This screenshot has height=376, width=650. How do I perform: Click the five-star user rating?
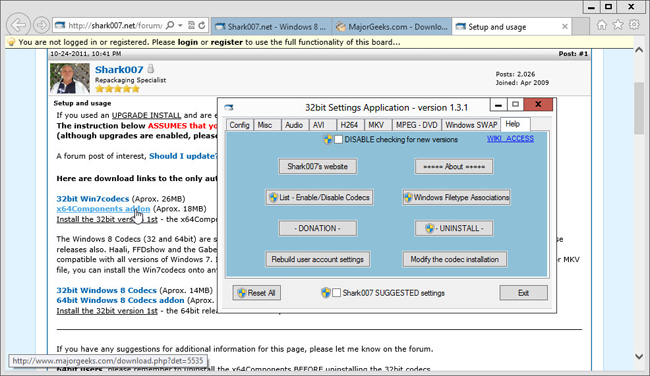pyautogui.click(x=117, y=89)
